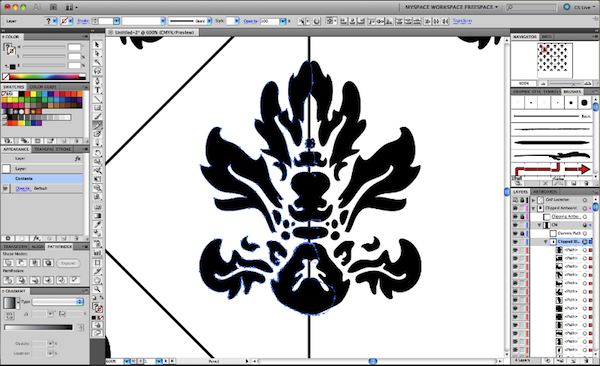Select the Magic Wand tool
600x366 pixels.
97,62
